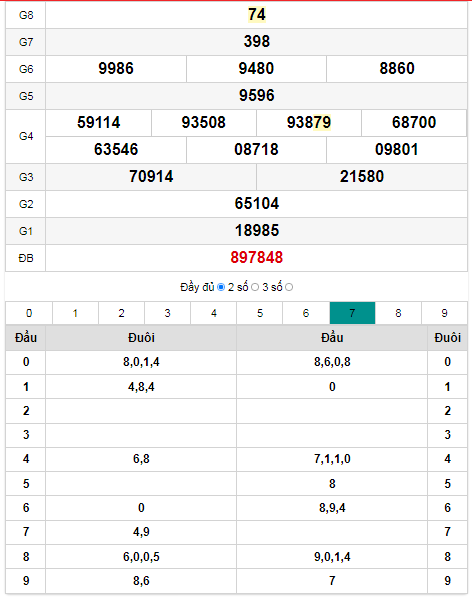Switch to digit tab 9

(x=444, y=313)
